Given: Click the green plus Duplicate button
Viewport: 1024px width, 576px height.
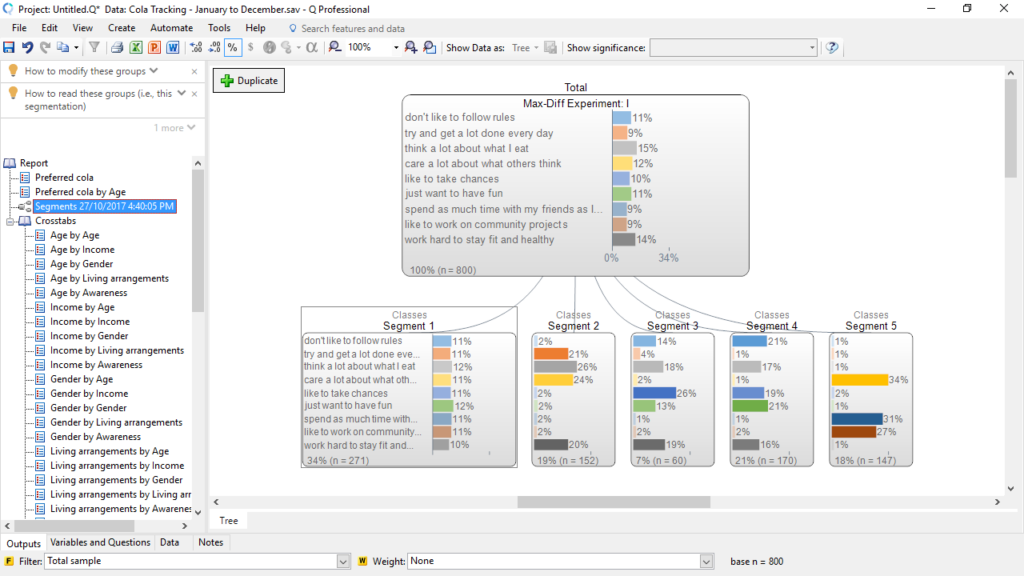Looking at the screenshot, I should coord(249,80).
